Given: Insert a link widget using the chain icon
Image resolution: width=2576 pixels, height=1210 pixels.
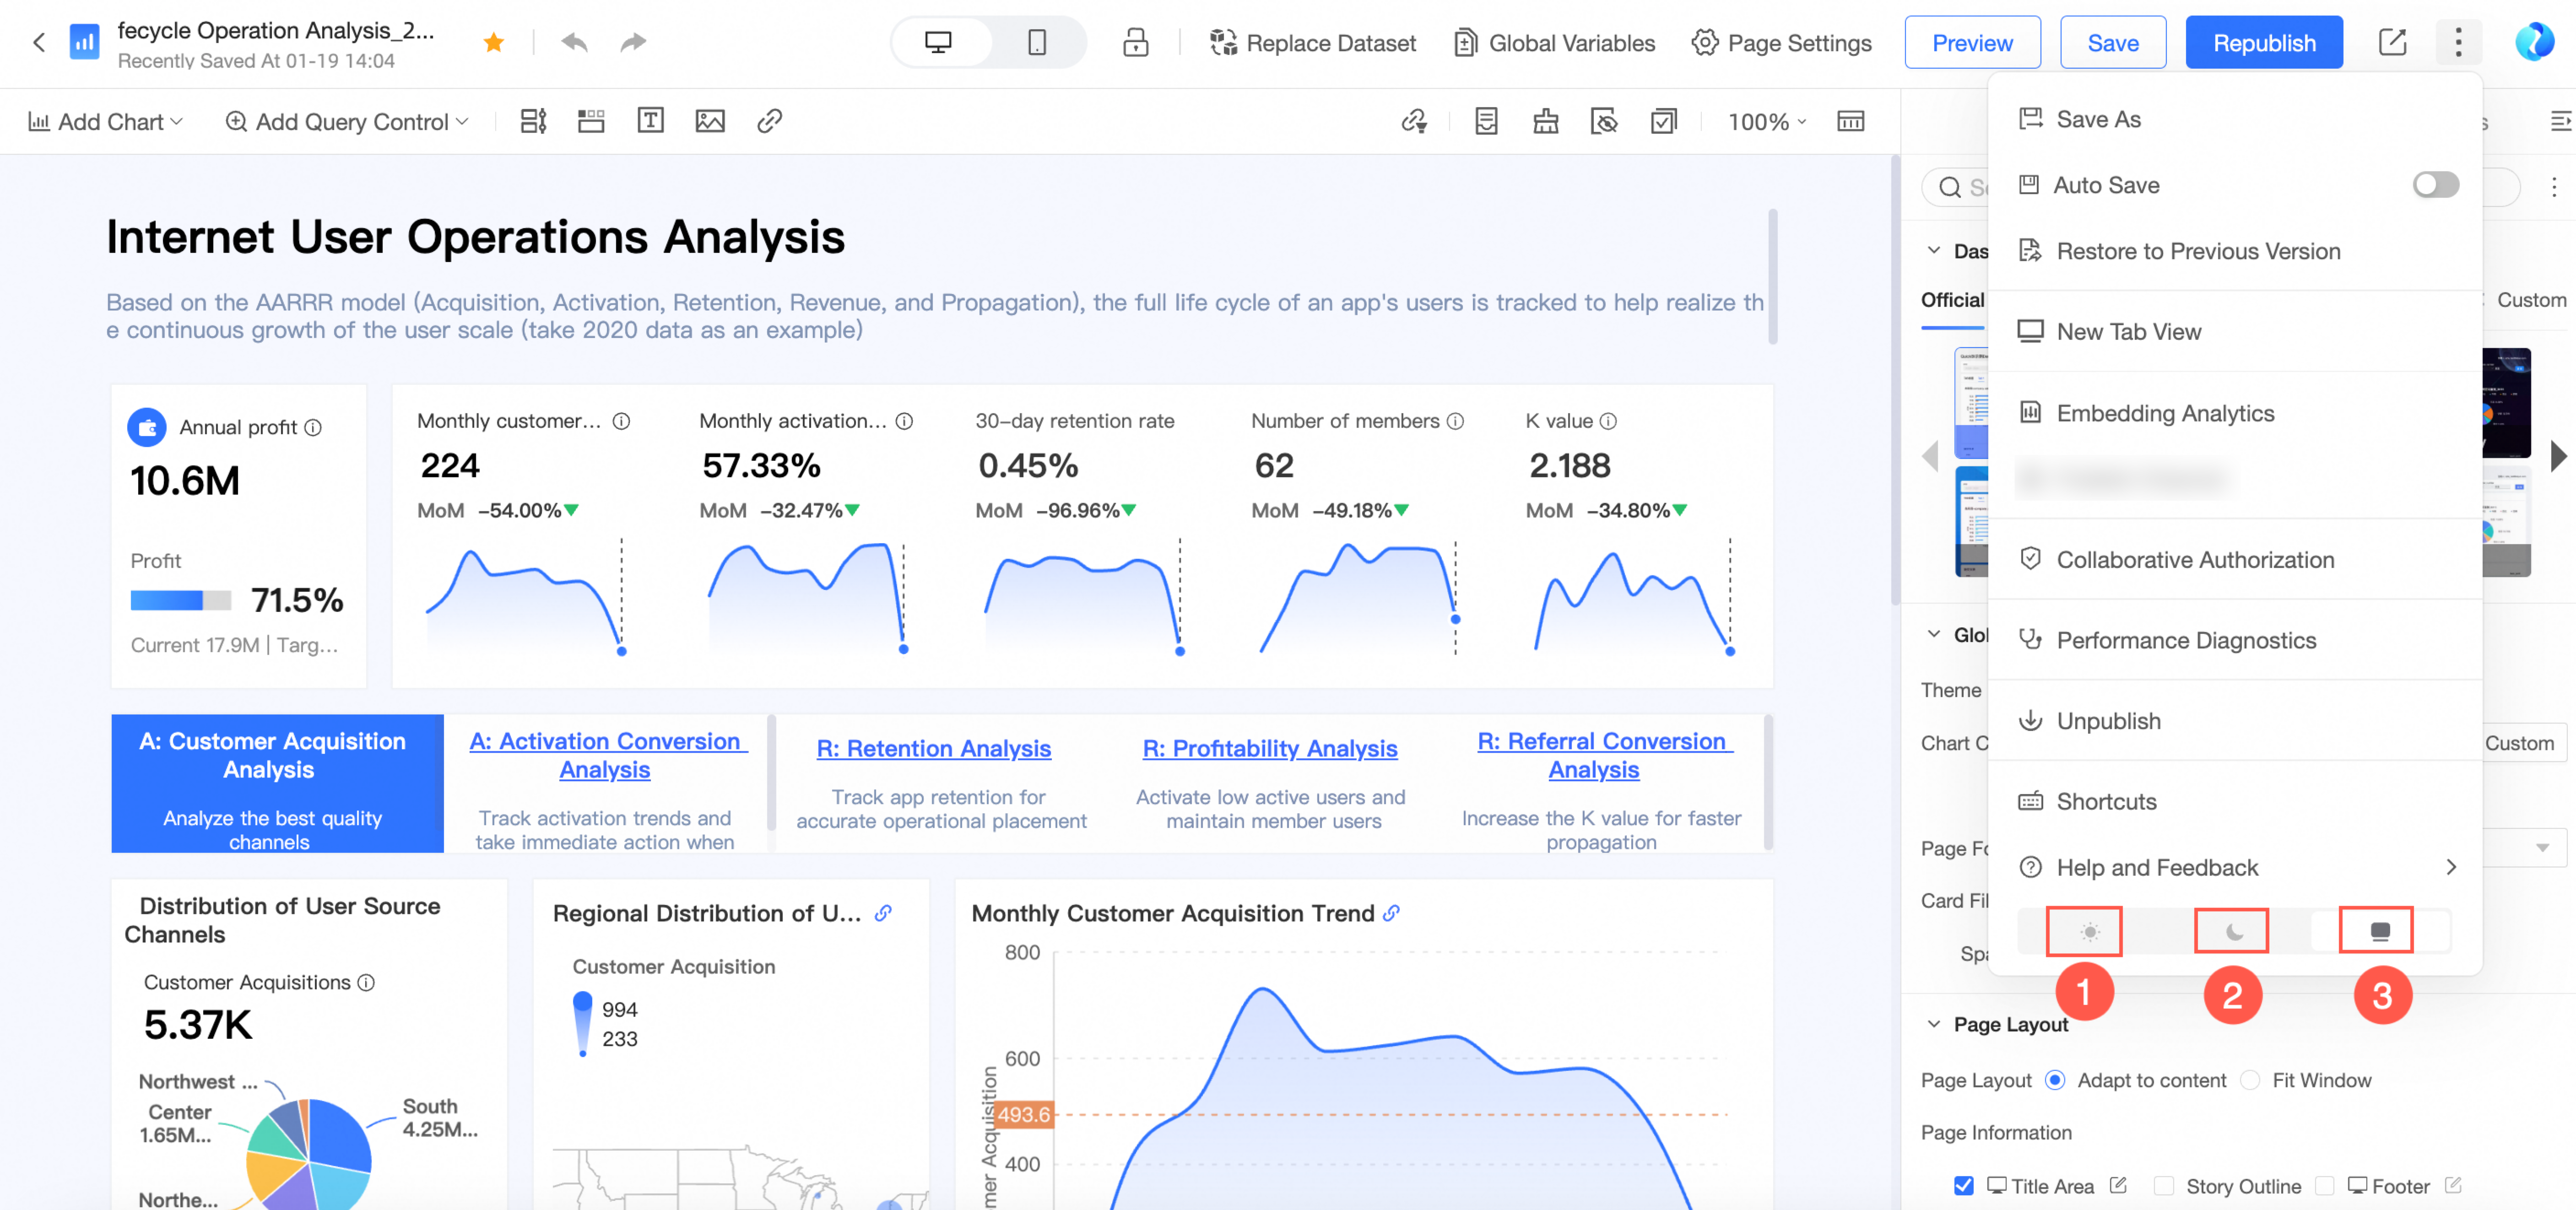Looking at the screenshot, I should point(769,121).
